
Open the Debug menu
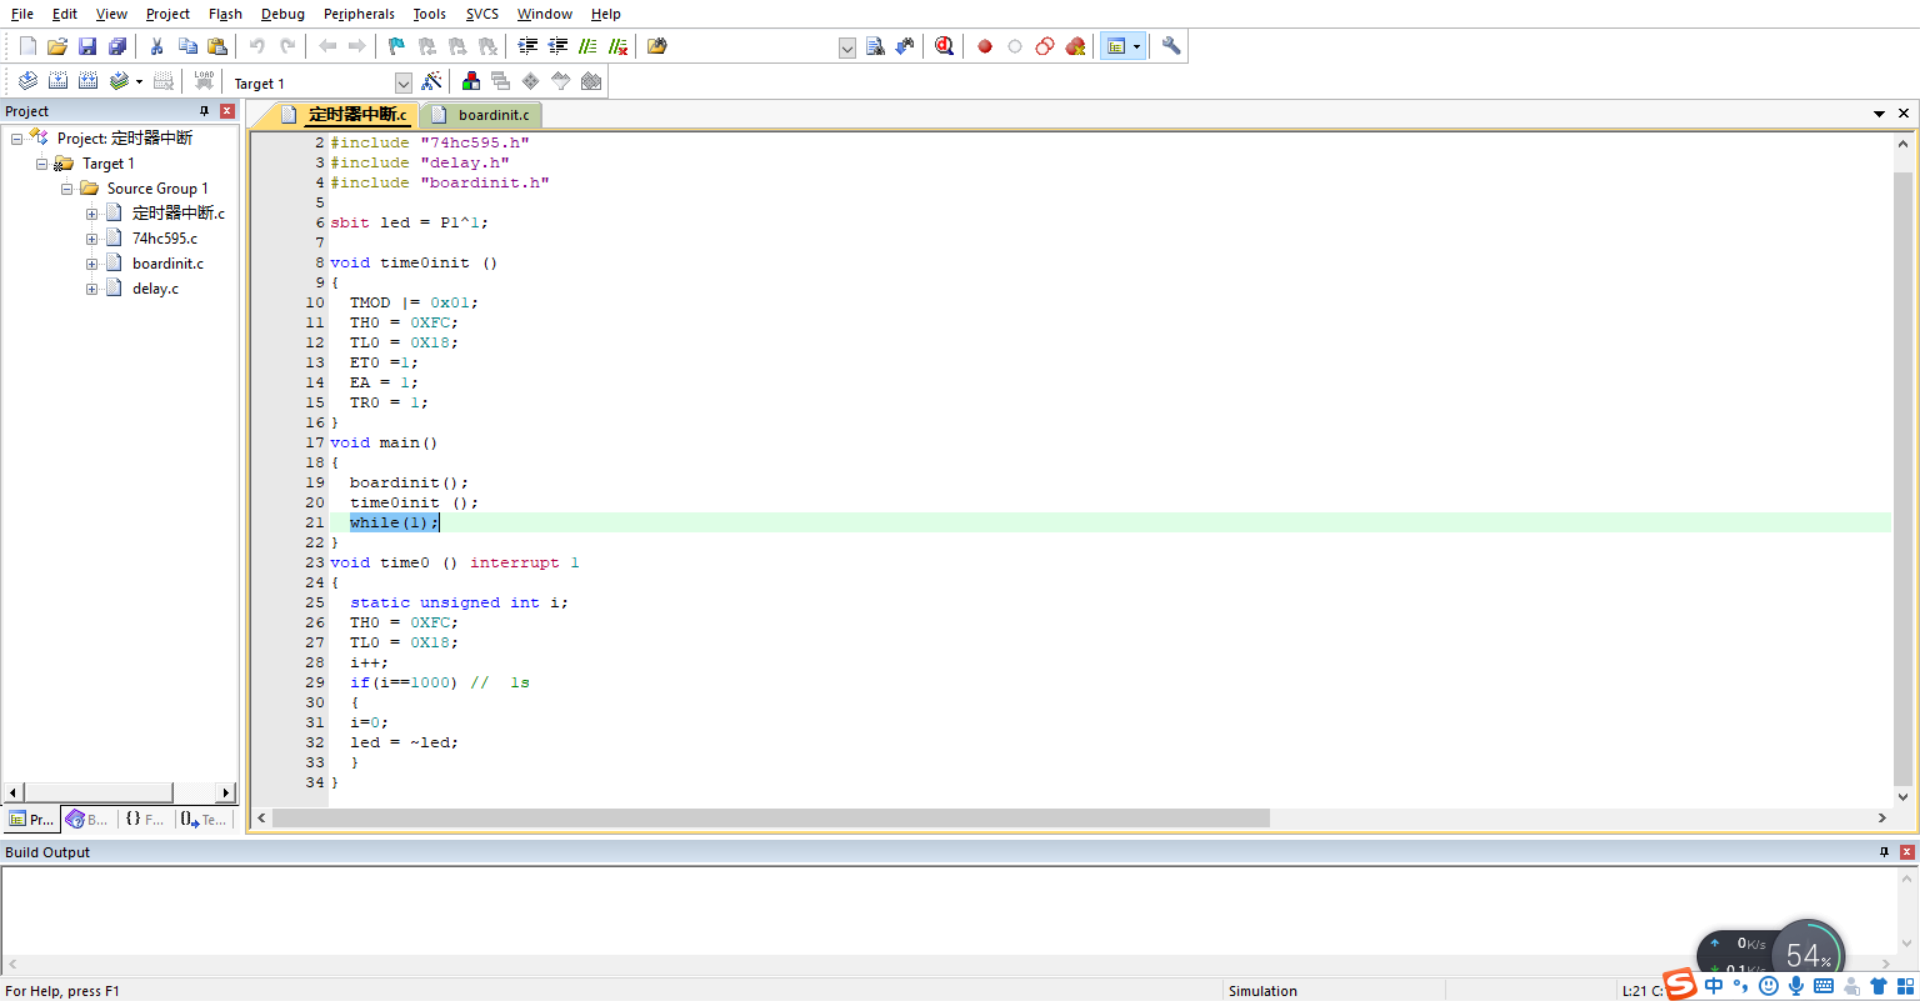283,14
